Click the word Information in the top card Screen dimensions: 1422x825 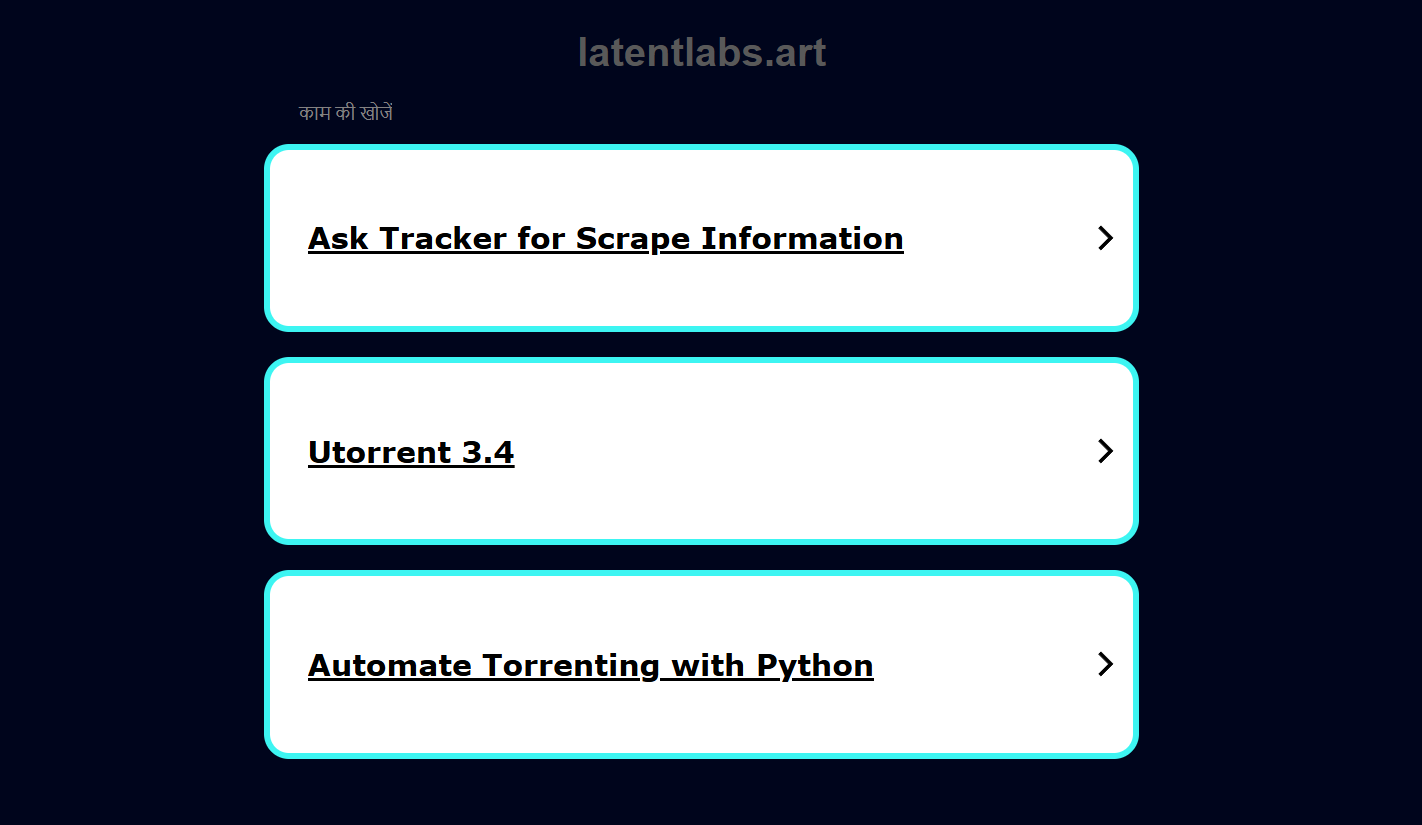(x=802, y=239)
